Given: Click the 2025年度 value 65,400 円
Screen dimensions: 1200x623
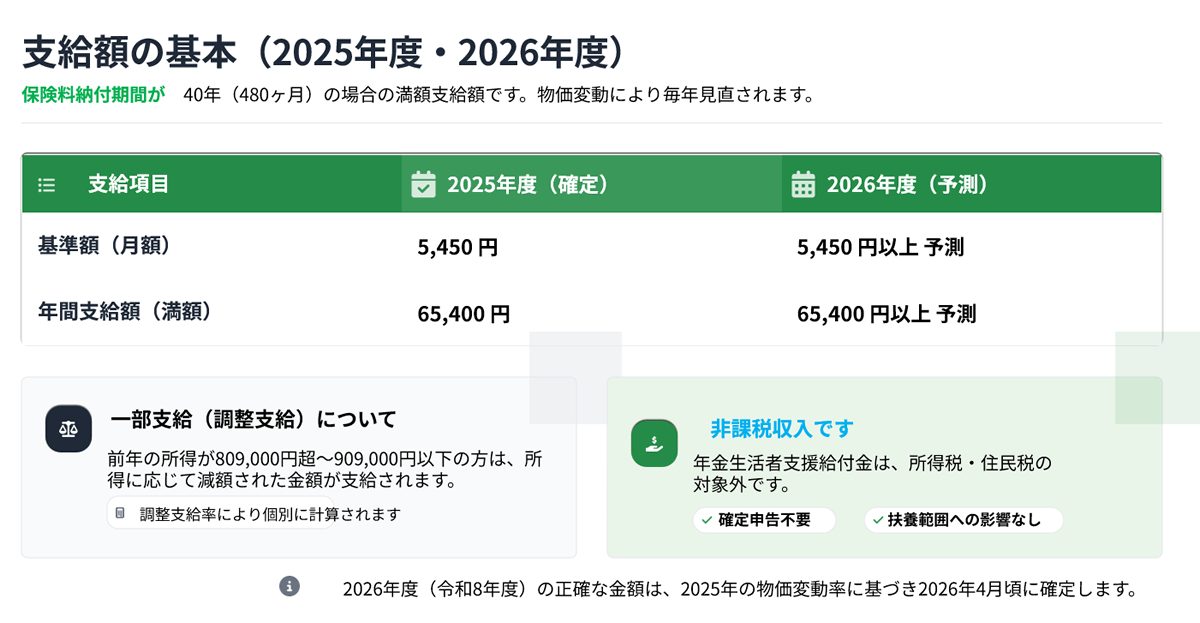Looking at the screenshot, I should coord(463,314).
